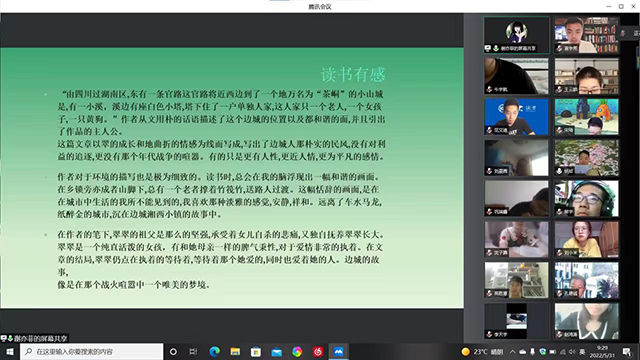Show hidden tray icons with the chevron
Screen dimensions: 640x360
(x=513, y=351)
